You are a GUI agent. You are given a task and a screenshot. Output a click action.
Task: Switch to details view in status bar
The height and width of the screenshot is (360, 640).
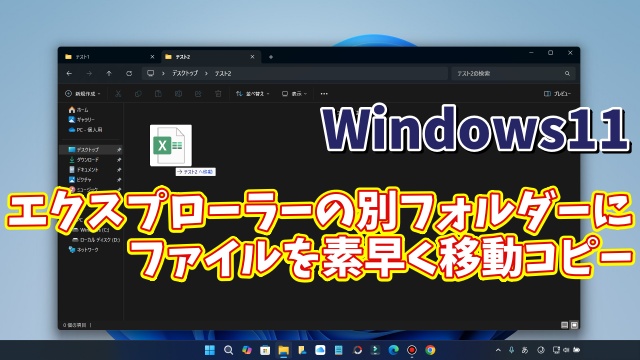click(564, 325)
